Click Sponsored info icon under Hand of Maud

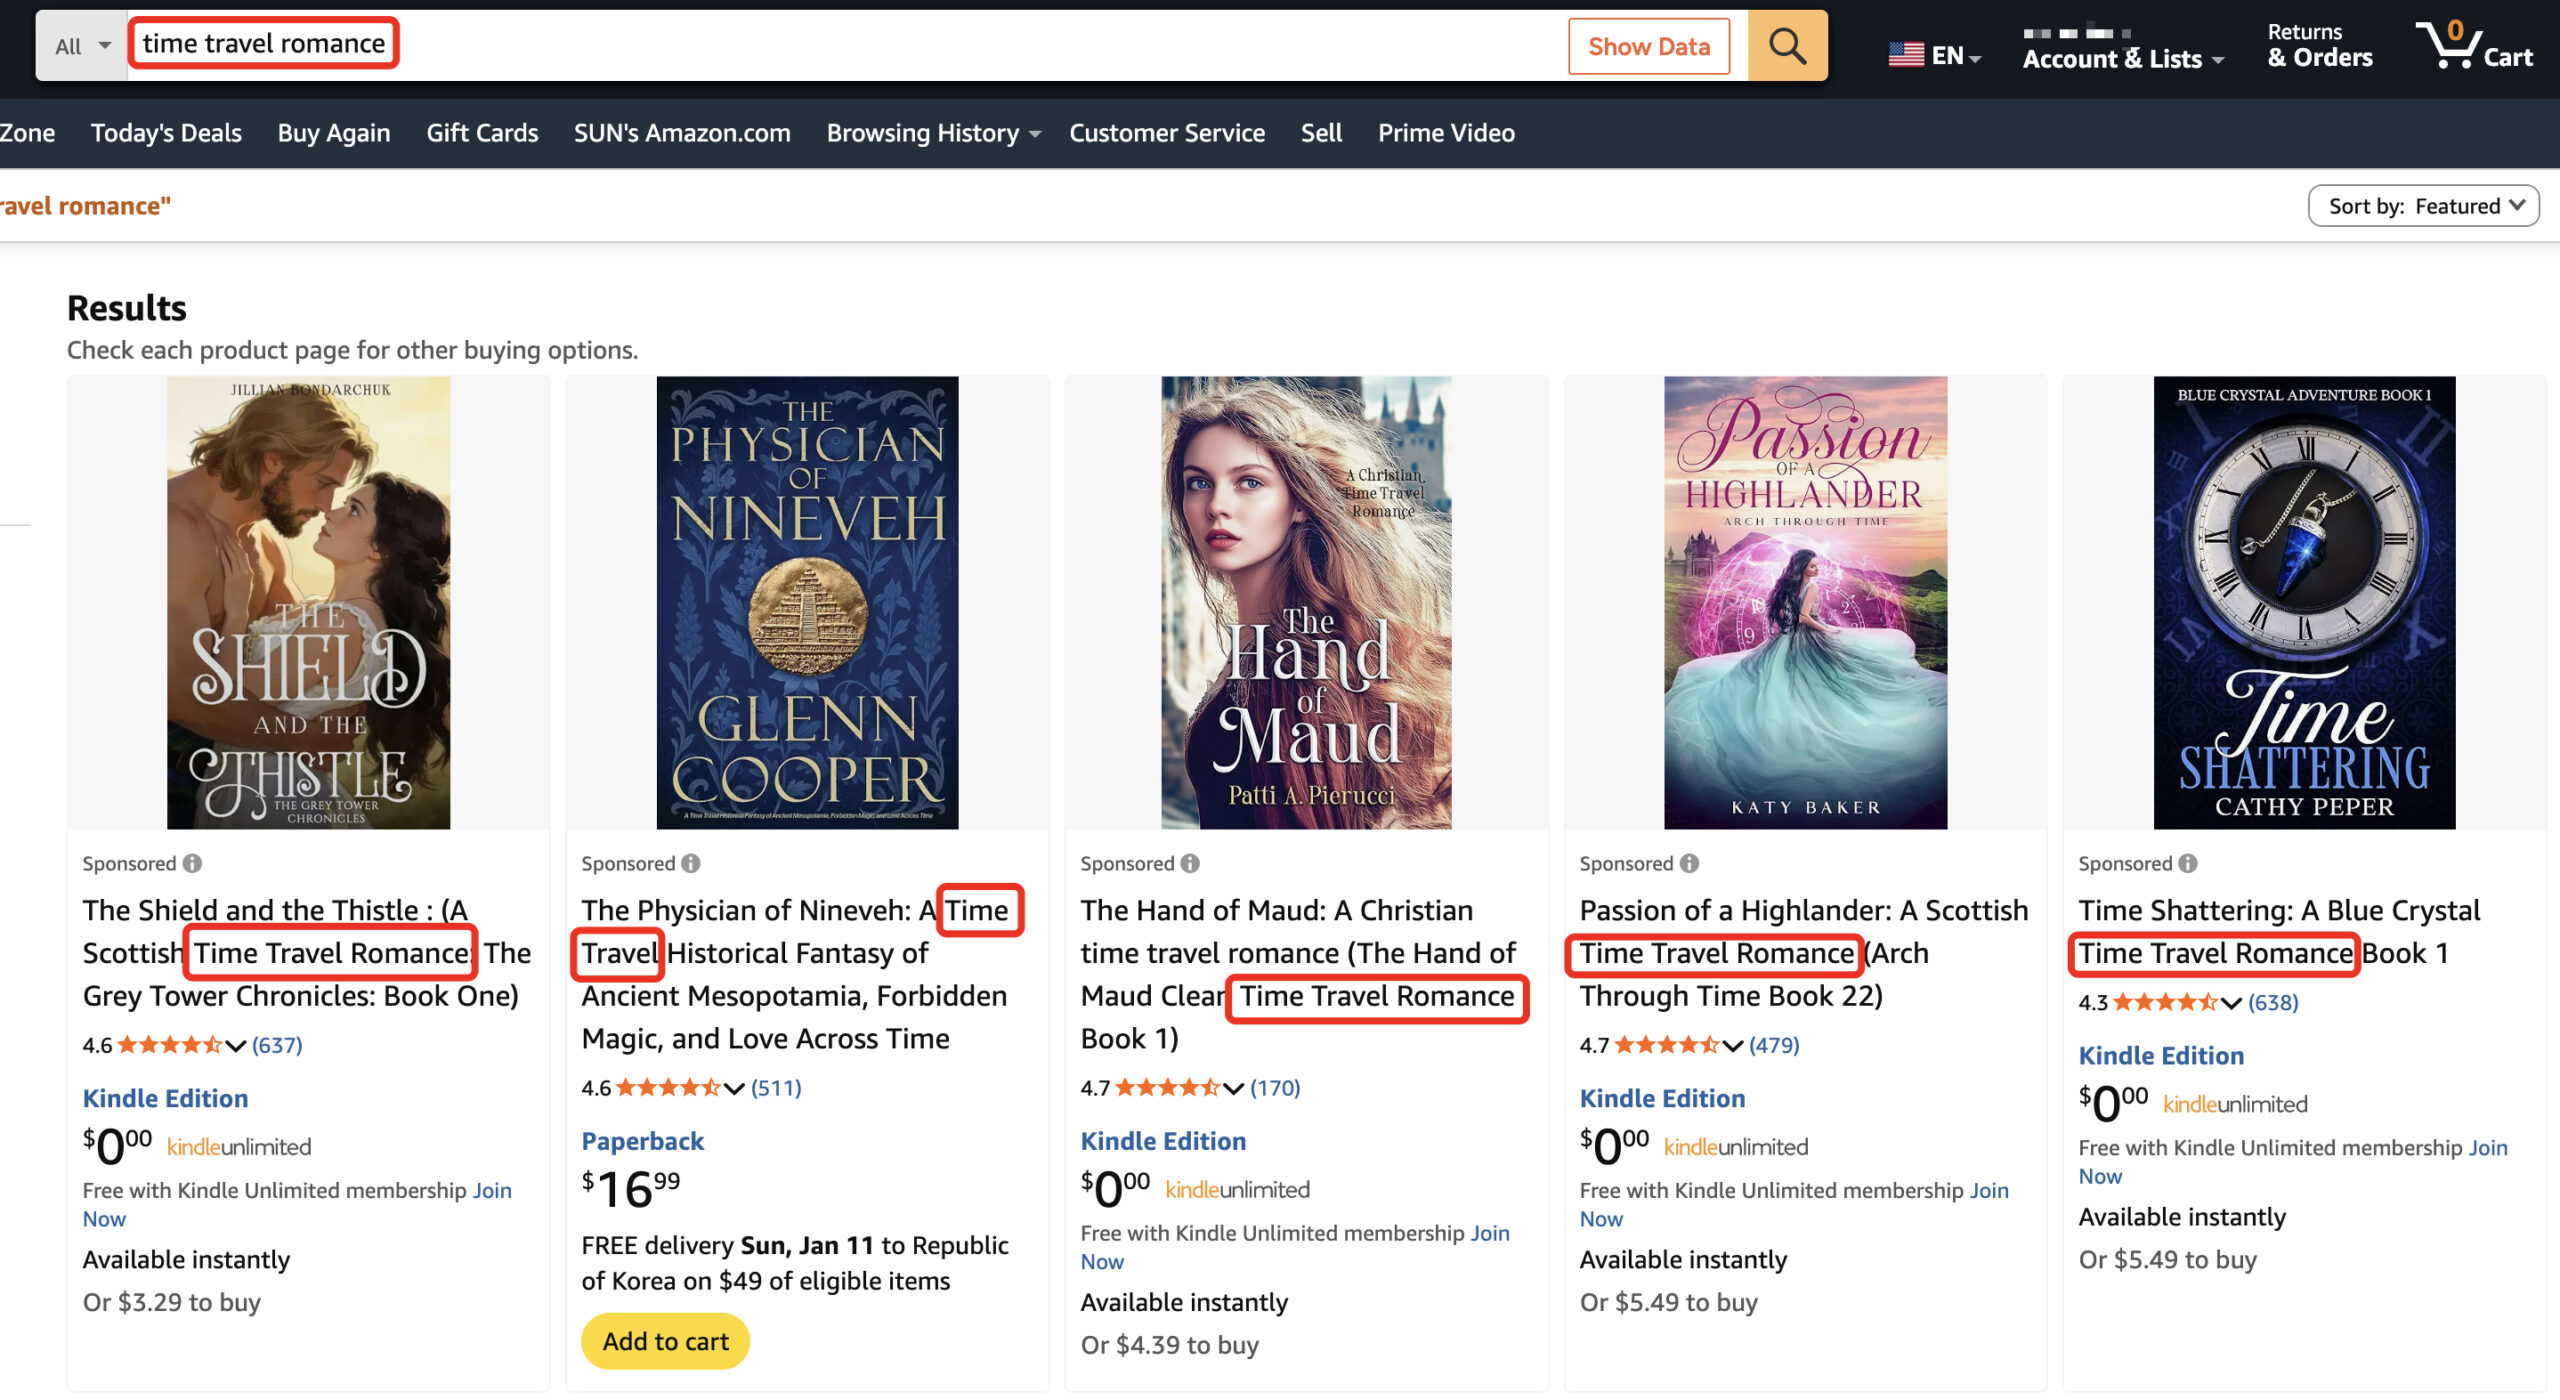tap(1190, 863)
